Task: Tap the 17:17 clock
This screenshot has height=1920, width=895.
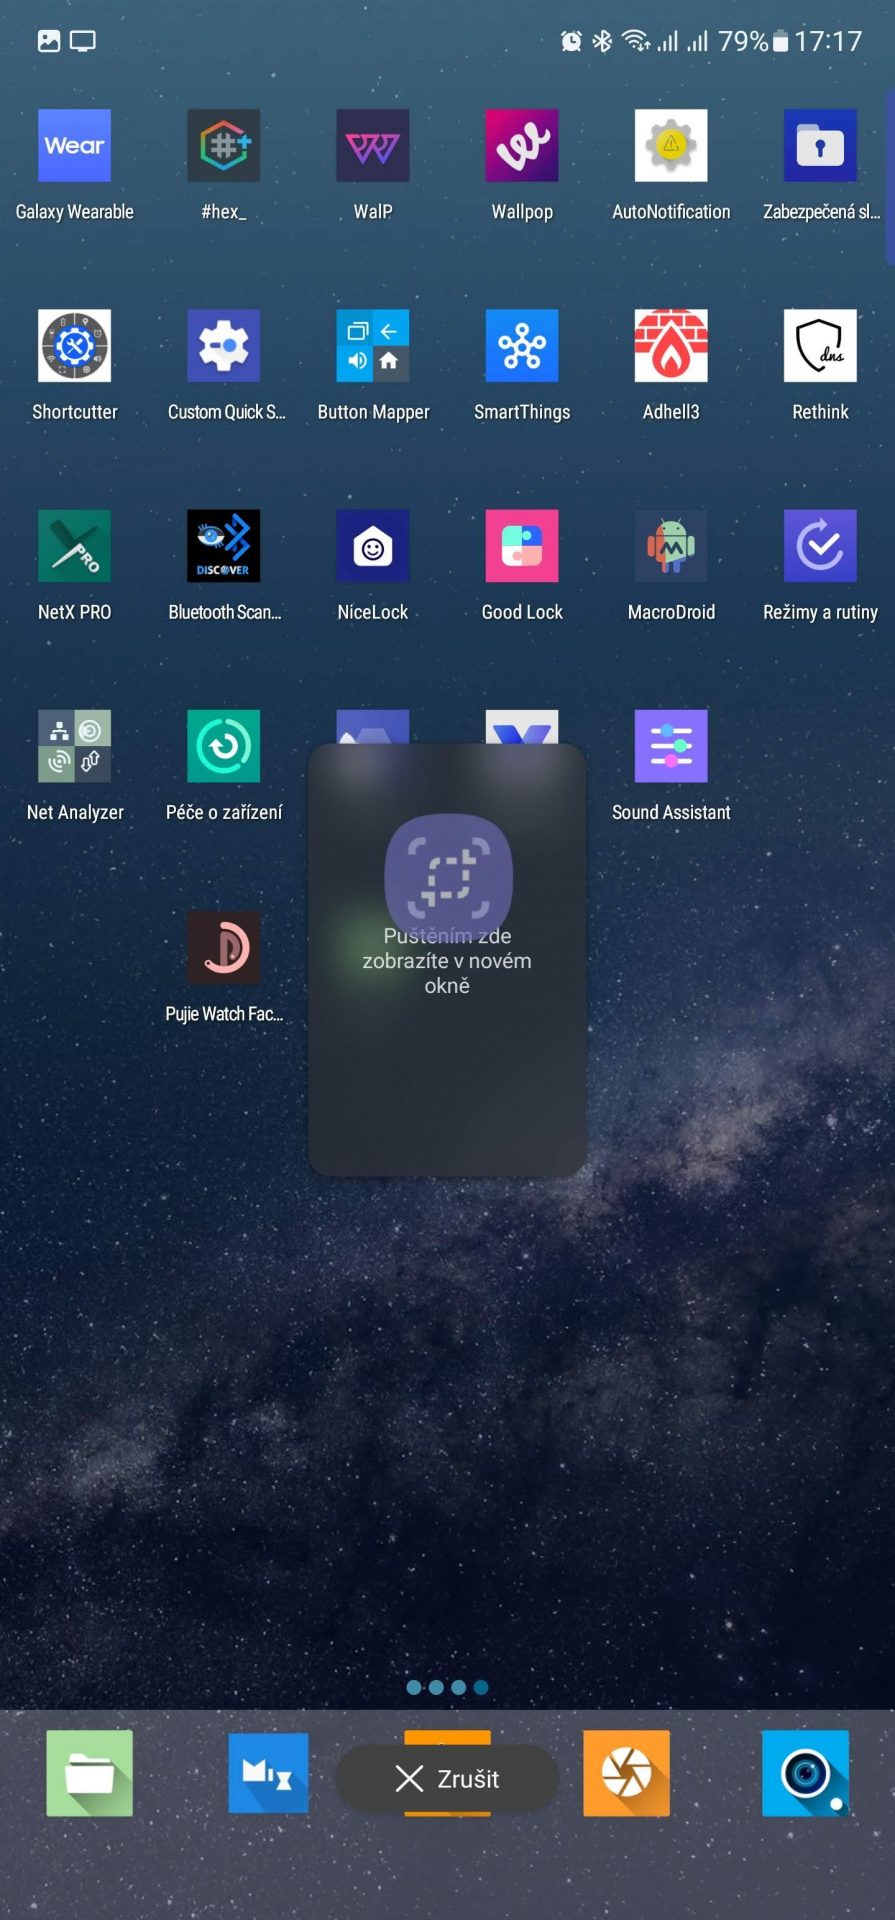Action: click(x=828, y=41)
